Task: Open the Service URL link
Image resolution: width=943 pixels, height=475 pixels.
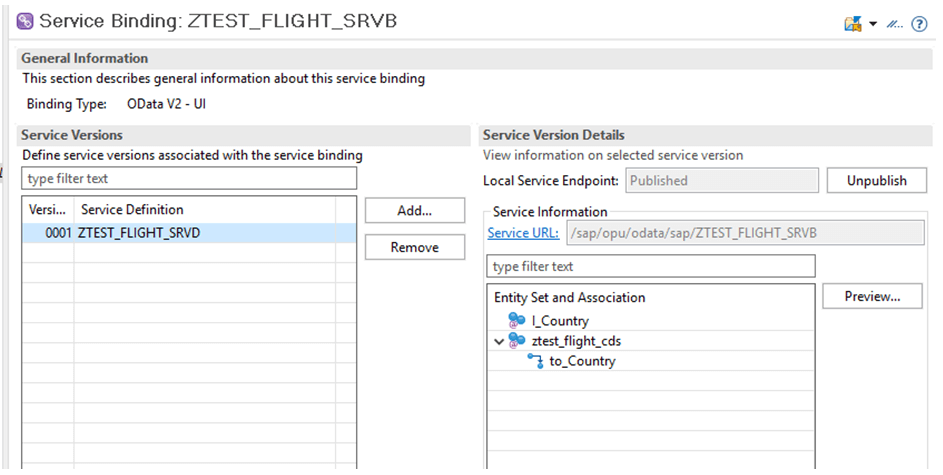Action: pyautogui.click(x=523, y=233)
